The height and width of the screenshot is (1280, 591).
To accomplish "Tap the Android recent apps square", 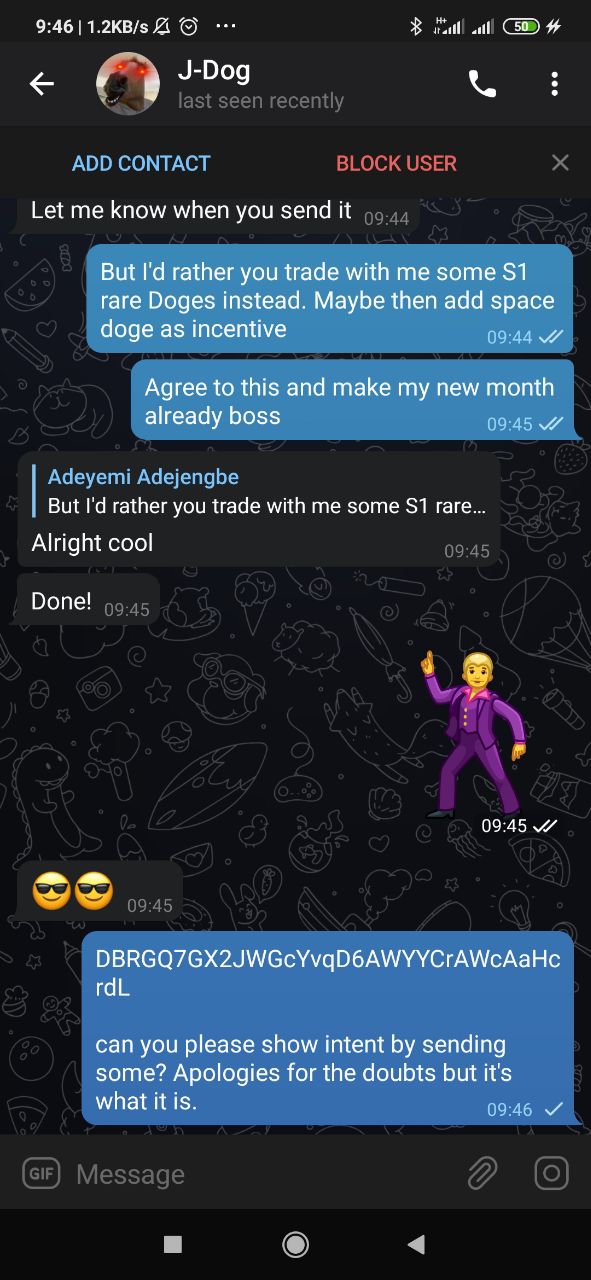I will coord(173,1243).
